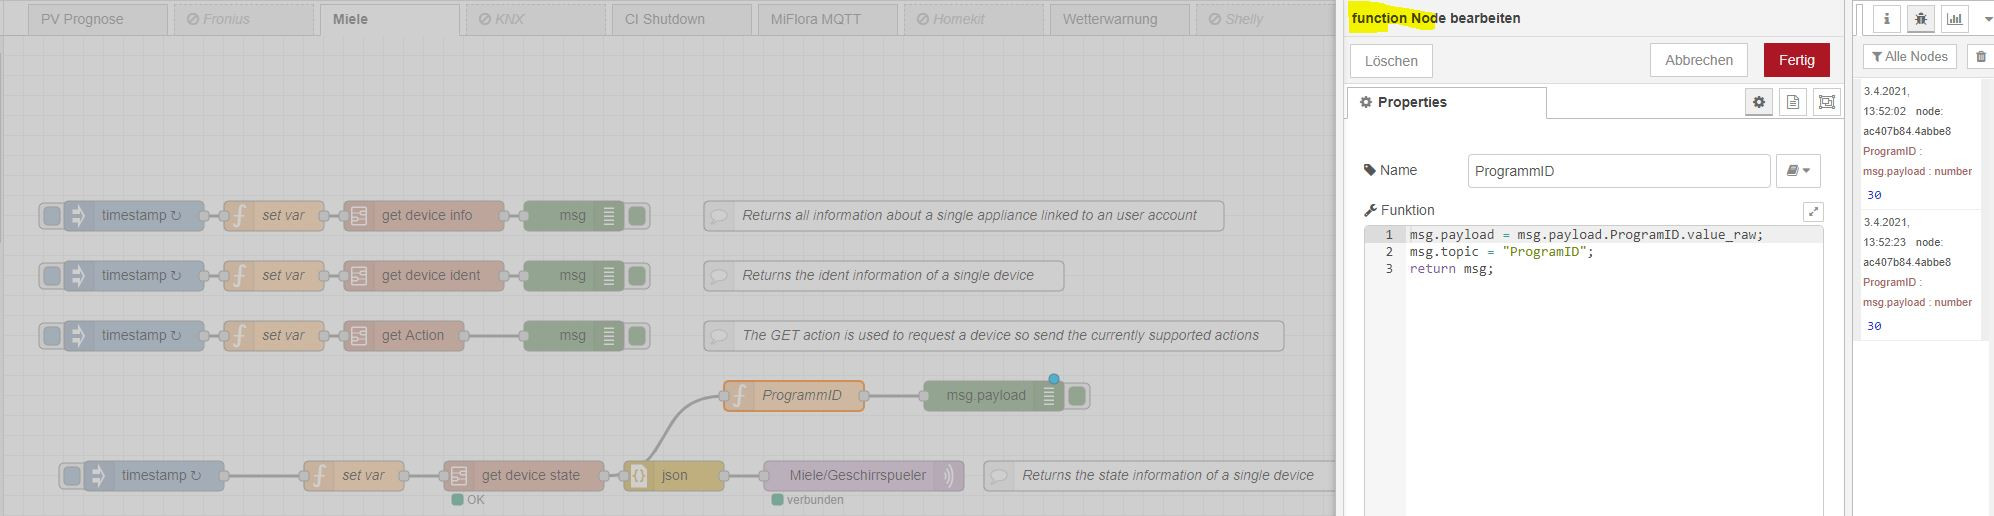Screen dimensions: 1994x516
Task: Click the Löschen button
Action: [1391, 61]
